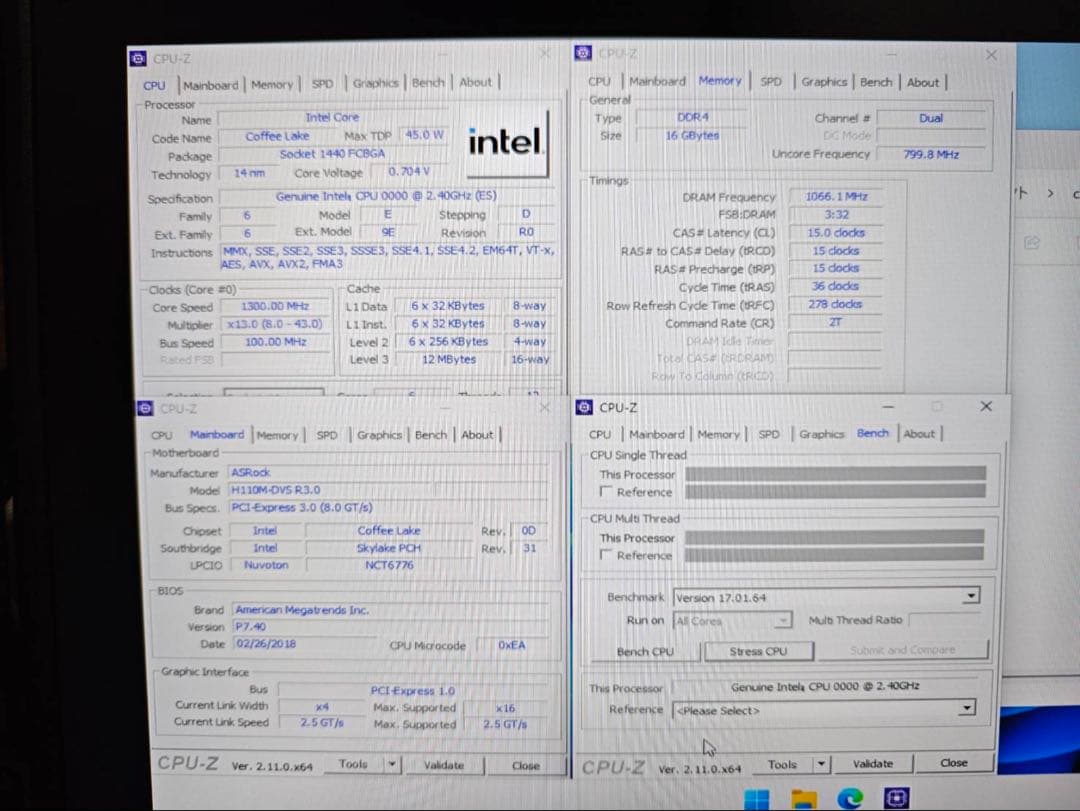Open File Explorer from the taskbar
Viewport: 1080px width, 811px height.
(803, 797)
